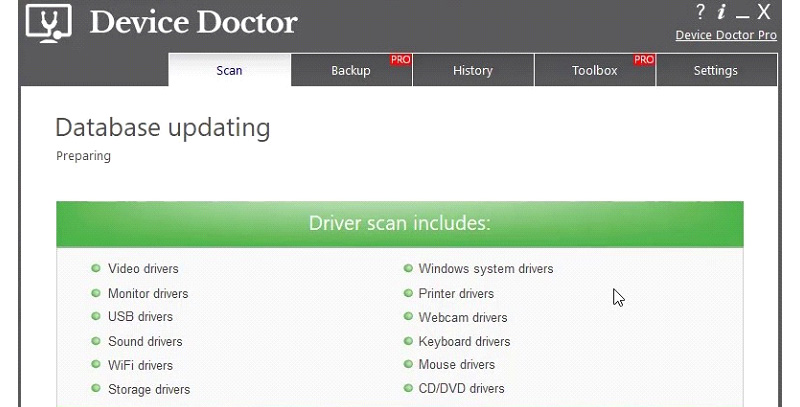Click green bullet beside Keyboard drivers
This screenshot has height=407, width=800.
[x=408, y=340]
